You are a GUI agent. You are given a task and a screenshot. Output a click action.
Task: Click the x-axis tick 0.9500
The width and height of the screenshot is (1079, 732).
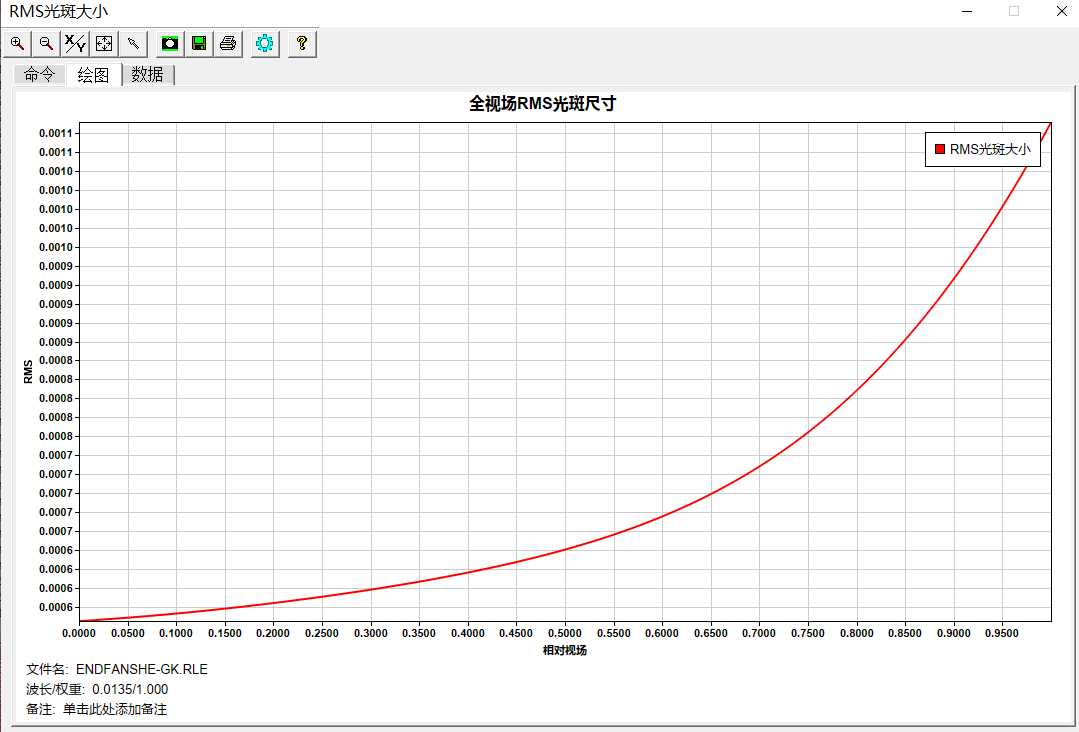(x=1002, y=633)
